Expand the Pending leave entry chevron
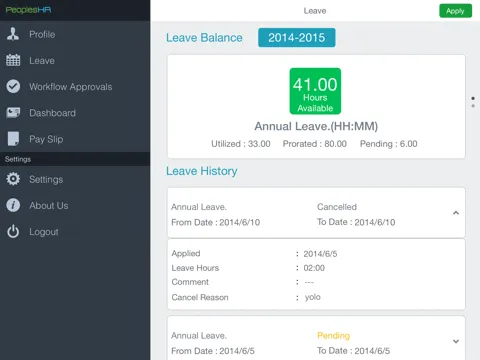Viewport: 480px width, 360px height. pos(456,341)
